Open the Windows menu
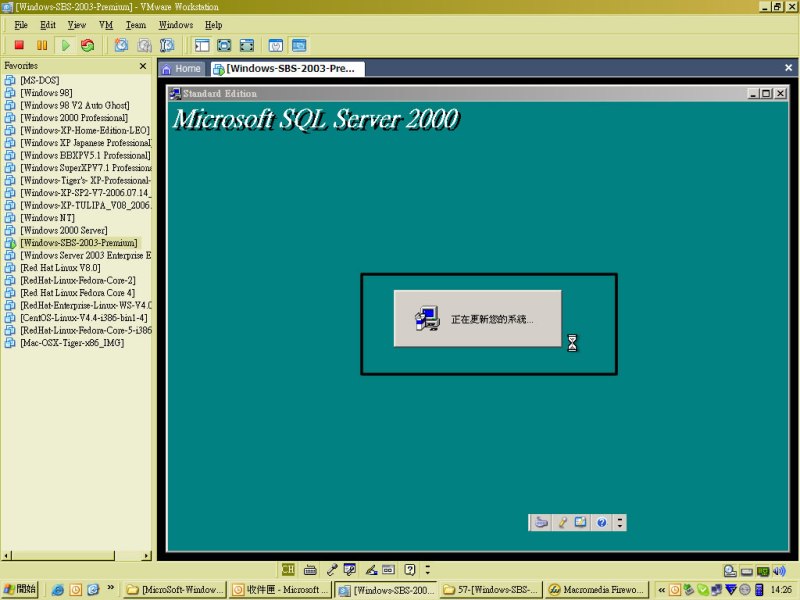Screen dimensions: 800x600 click(176, 25)
